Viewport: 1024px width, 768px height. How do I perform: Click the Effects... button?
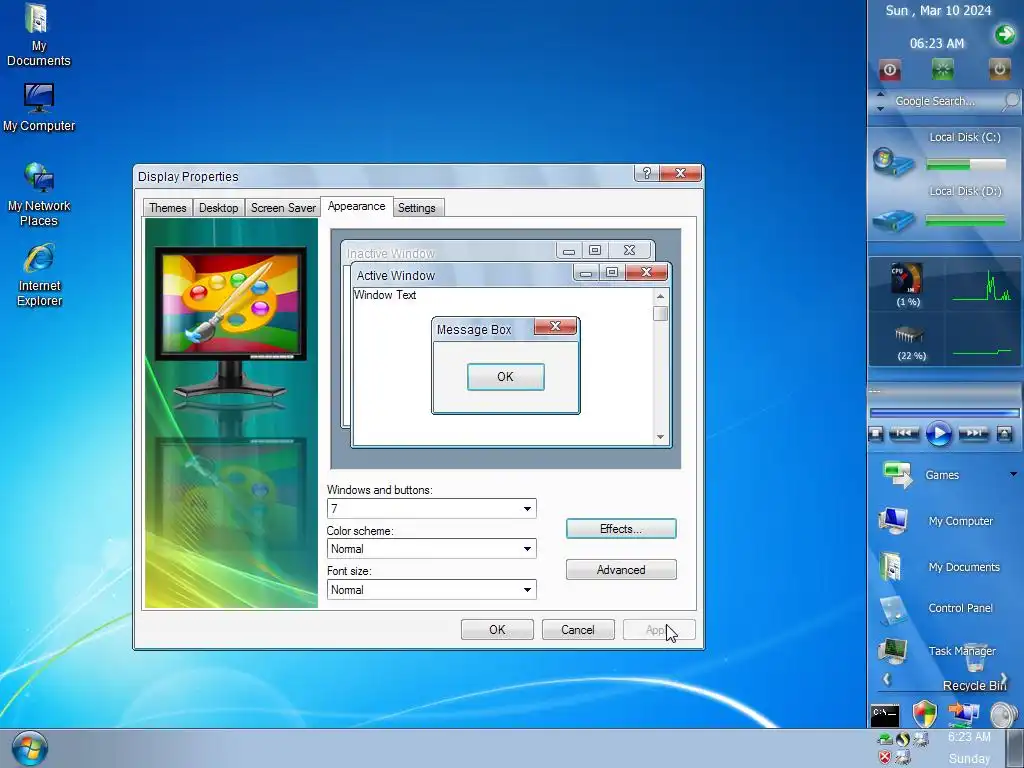tap(621, 529)
